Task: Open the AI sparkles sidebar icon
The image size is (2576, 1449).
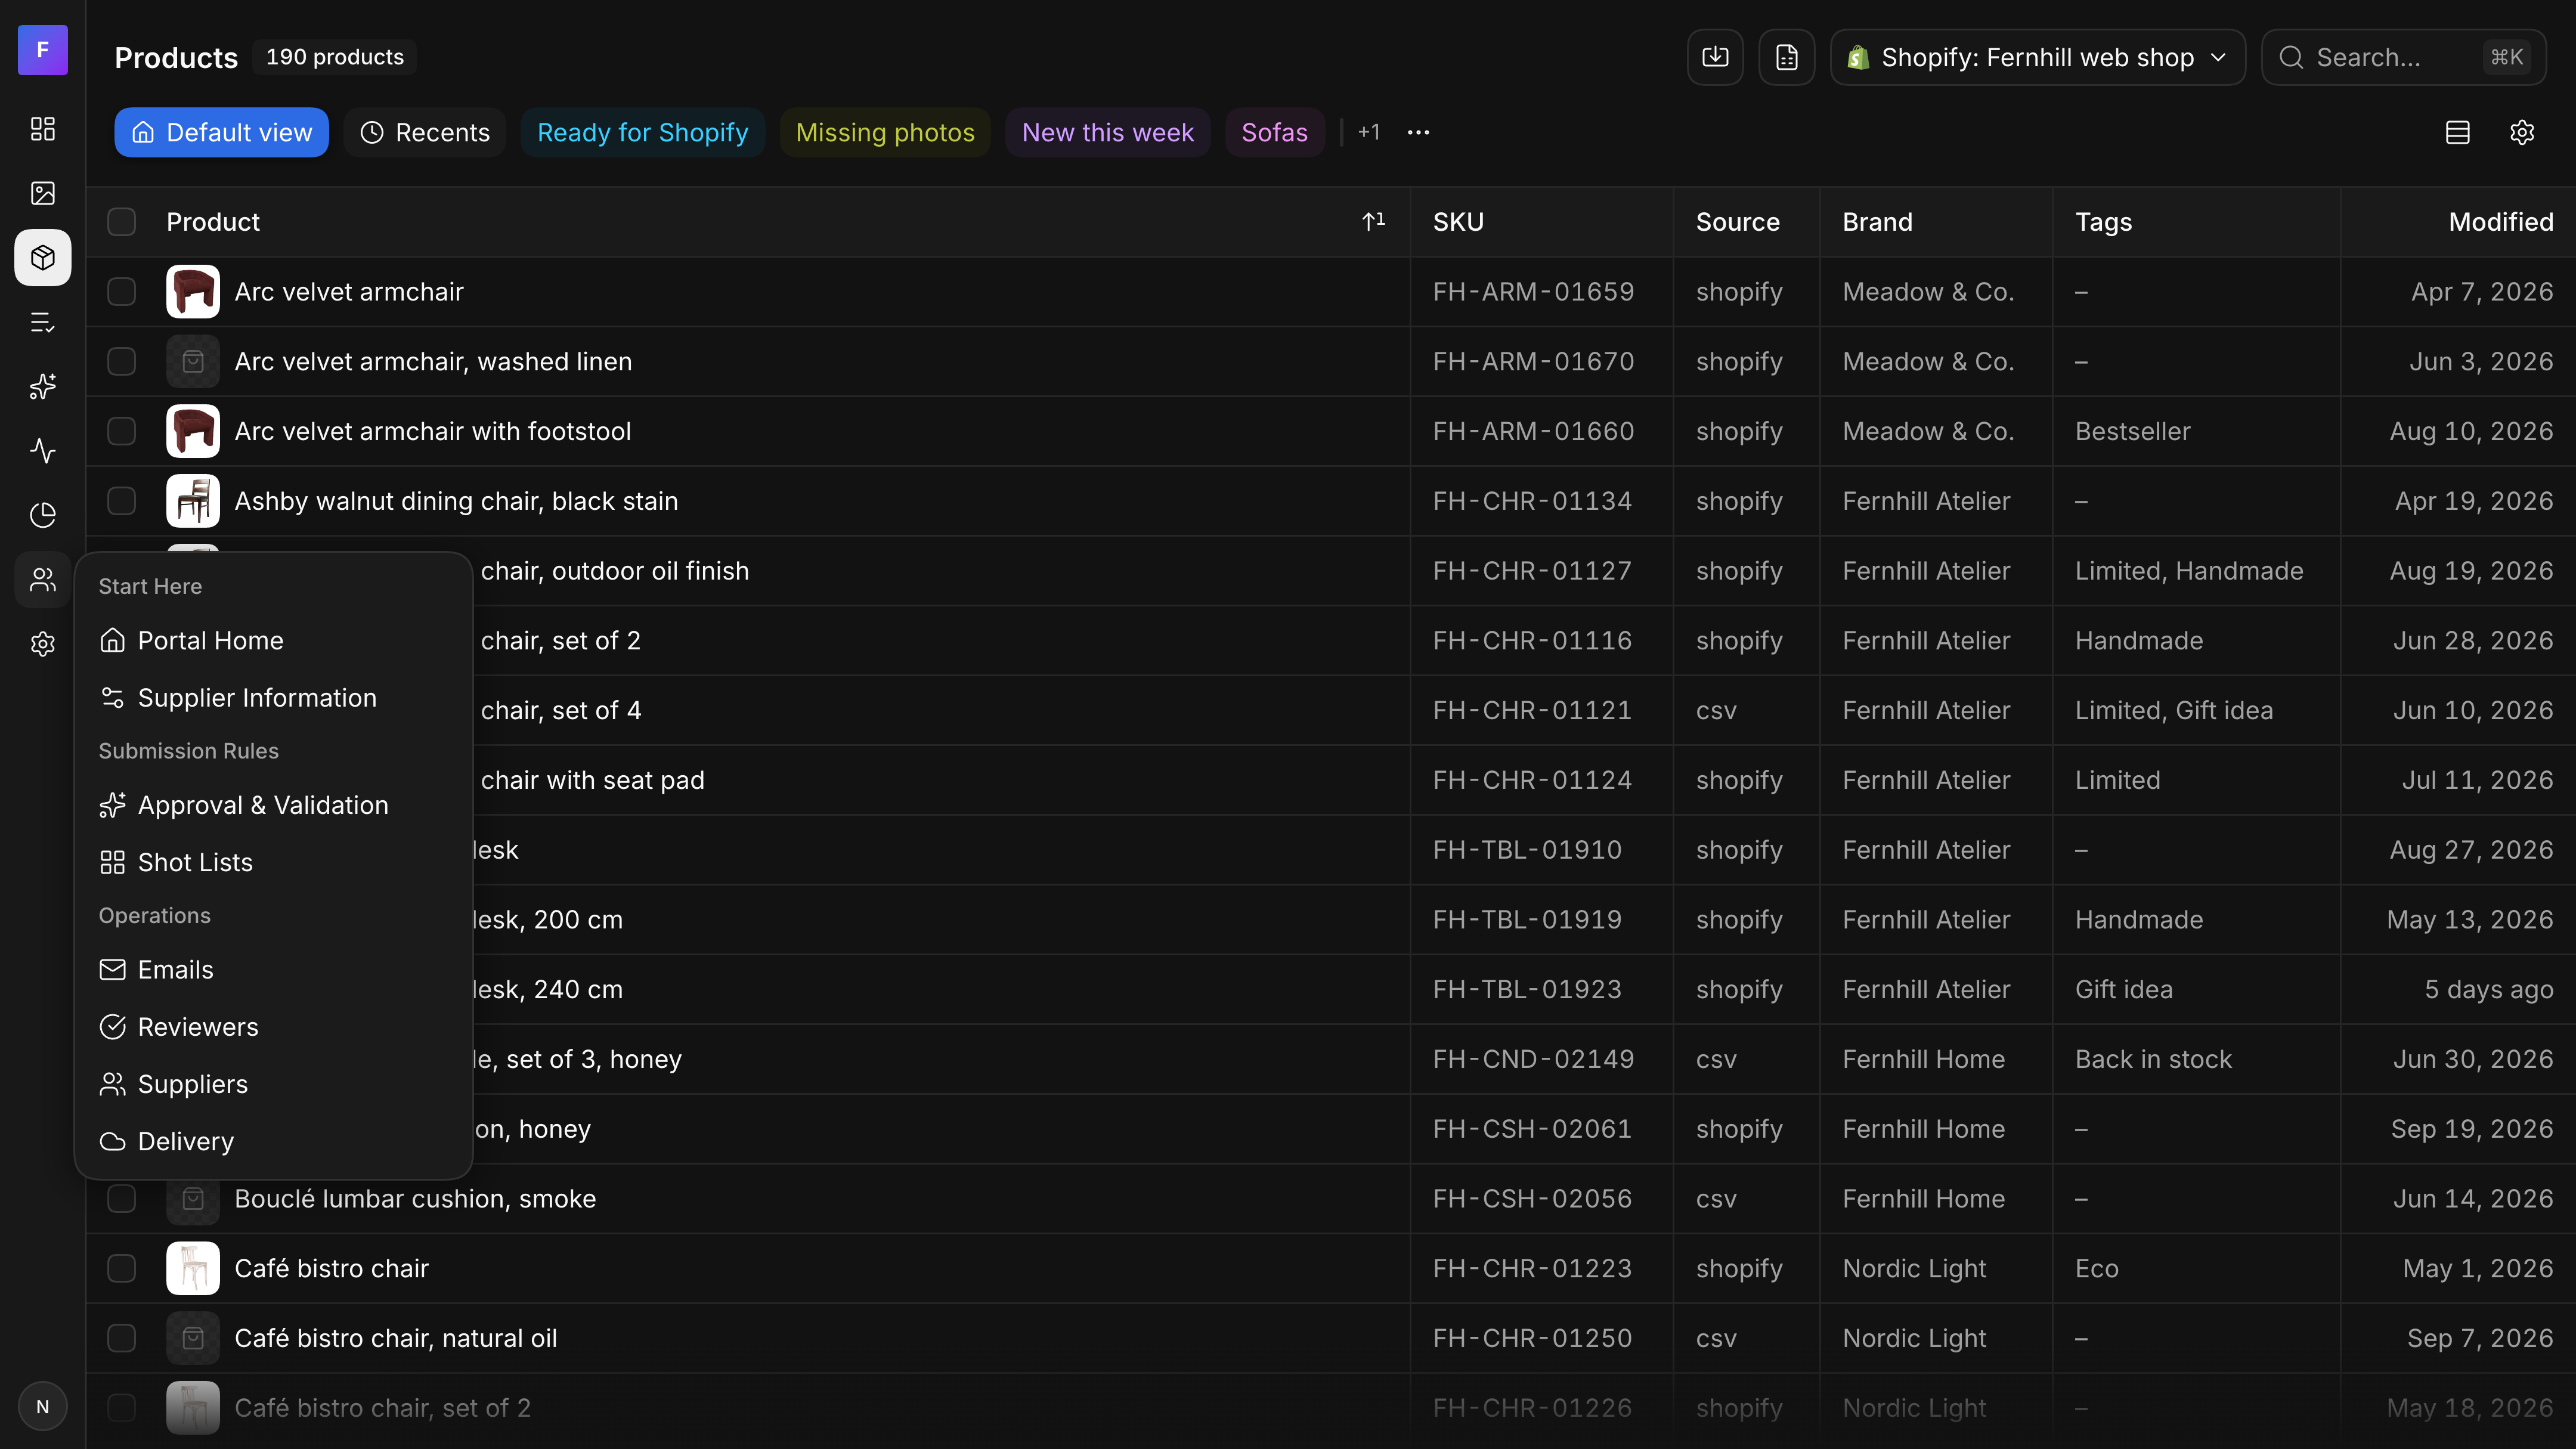Action: pos(43,386)
